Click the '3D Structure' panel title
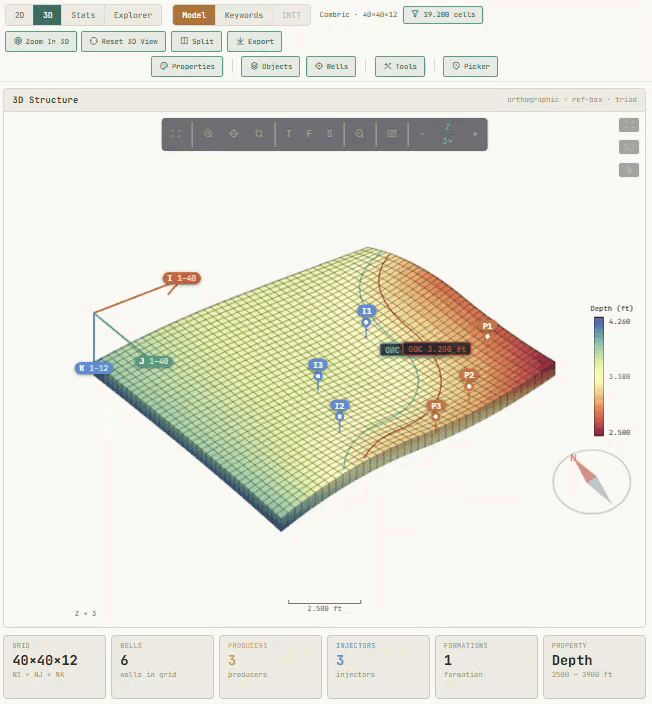Image resolution: width=652 pixels, height=704 pixels. point(45,100)
